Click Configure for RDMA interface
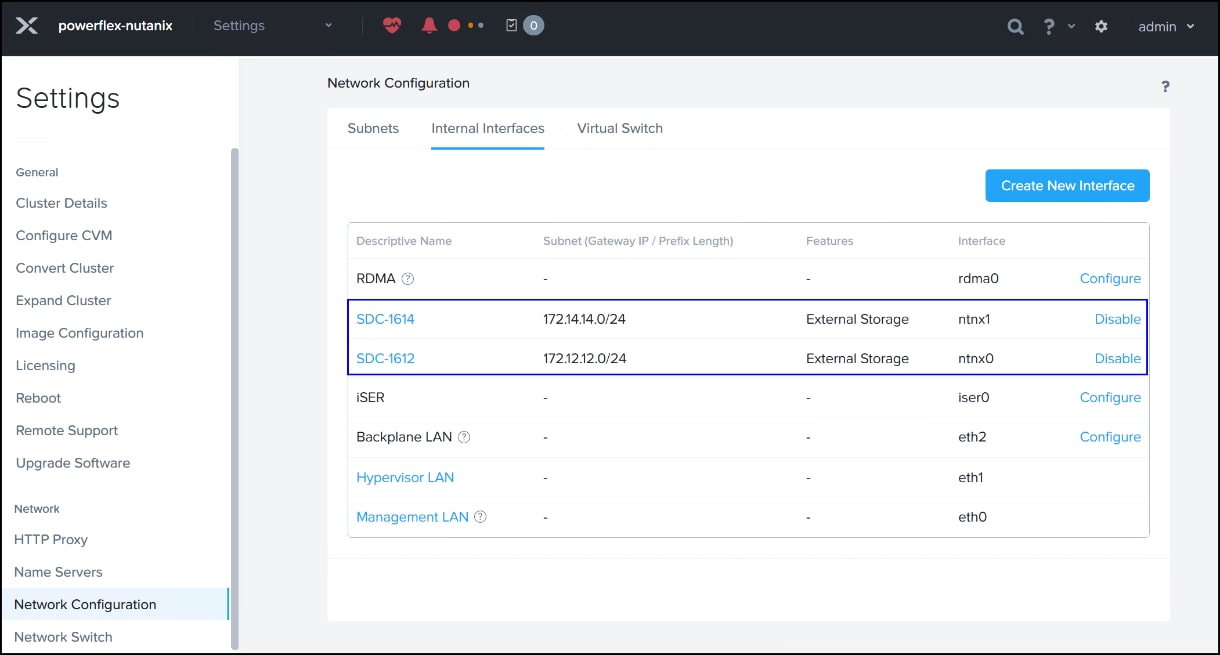The image size is (1220, 655). (1110, 279)
